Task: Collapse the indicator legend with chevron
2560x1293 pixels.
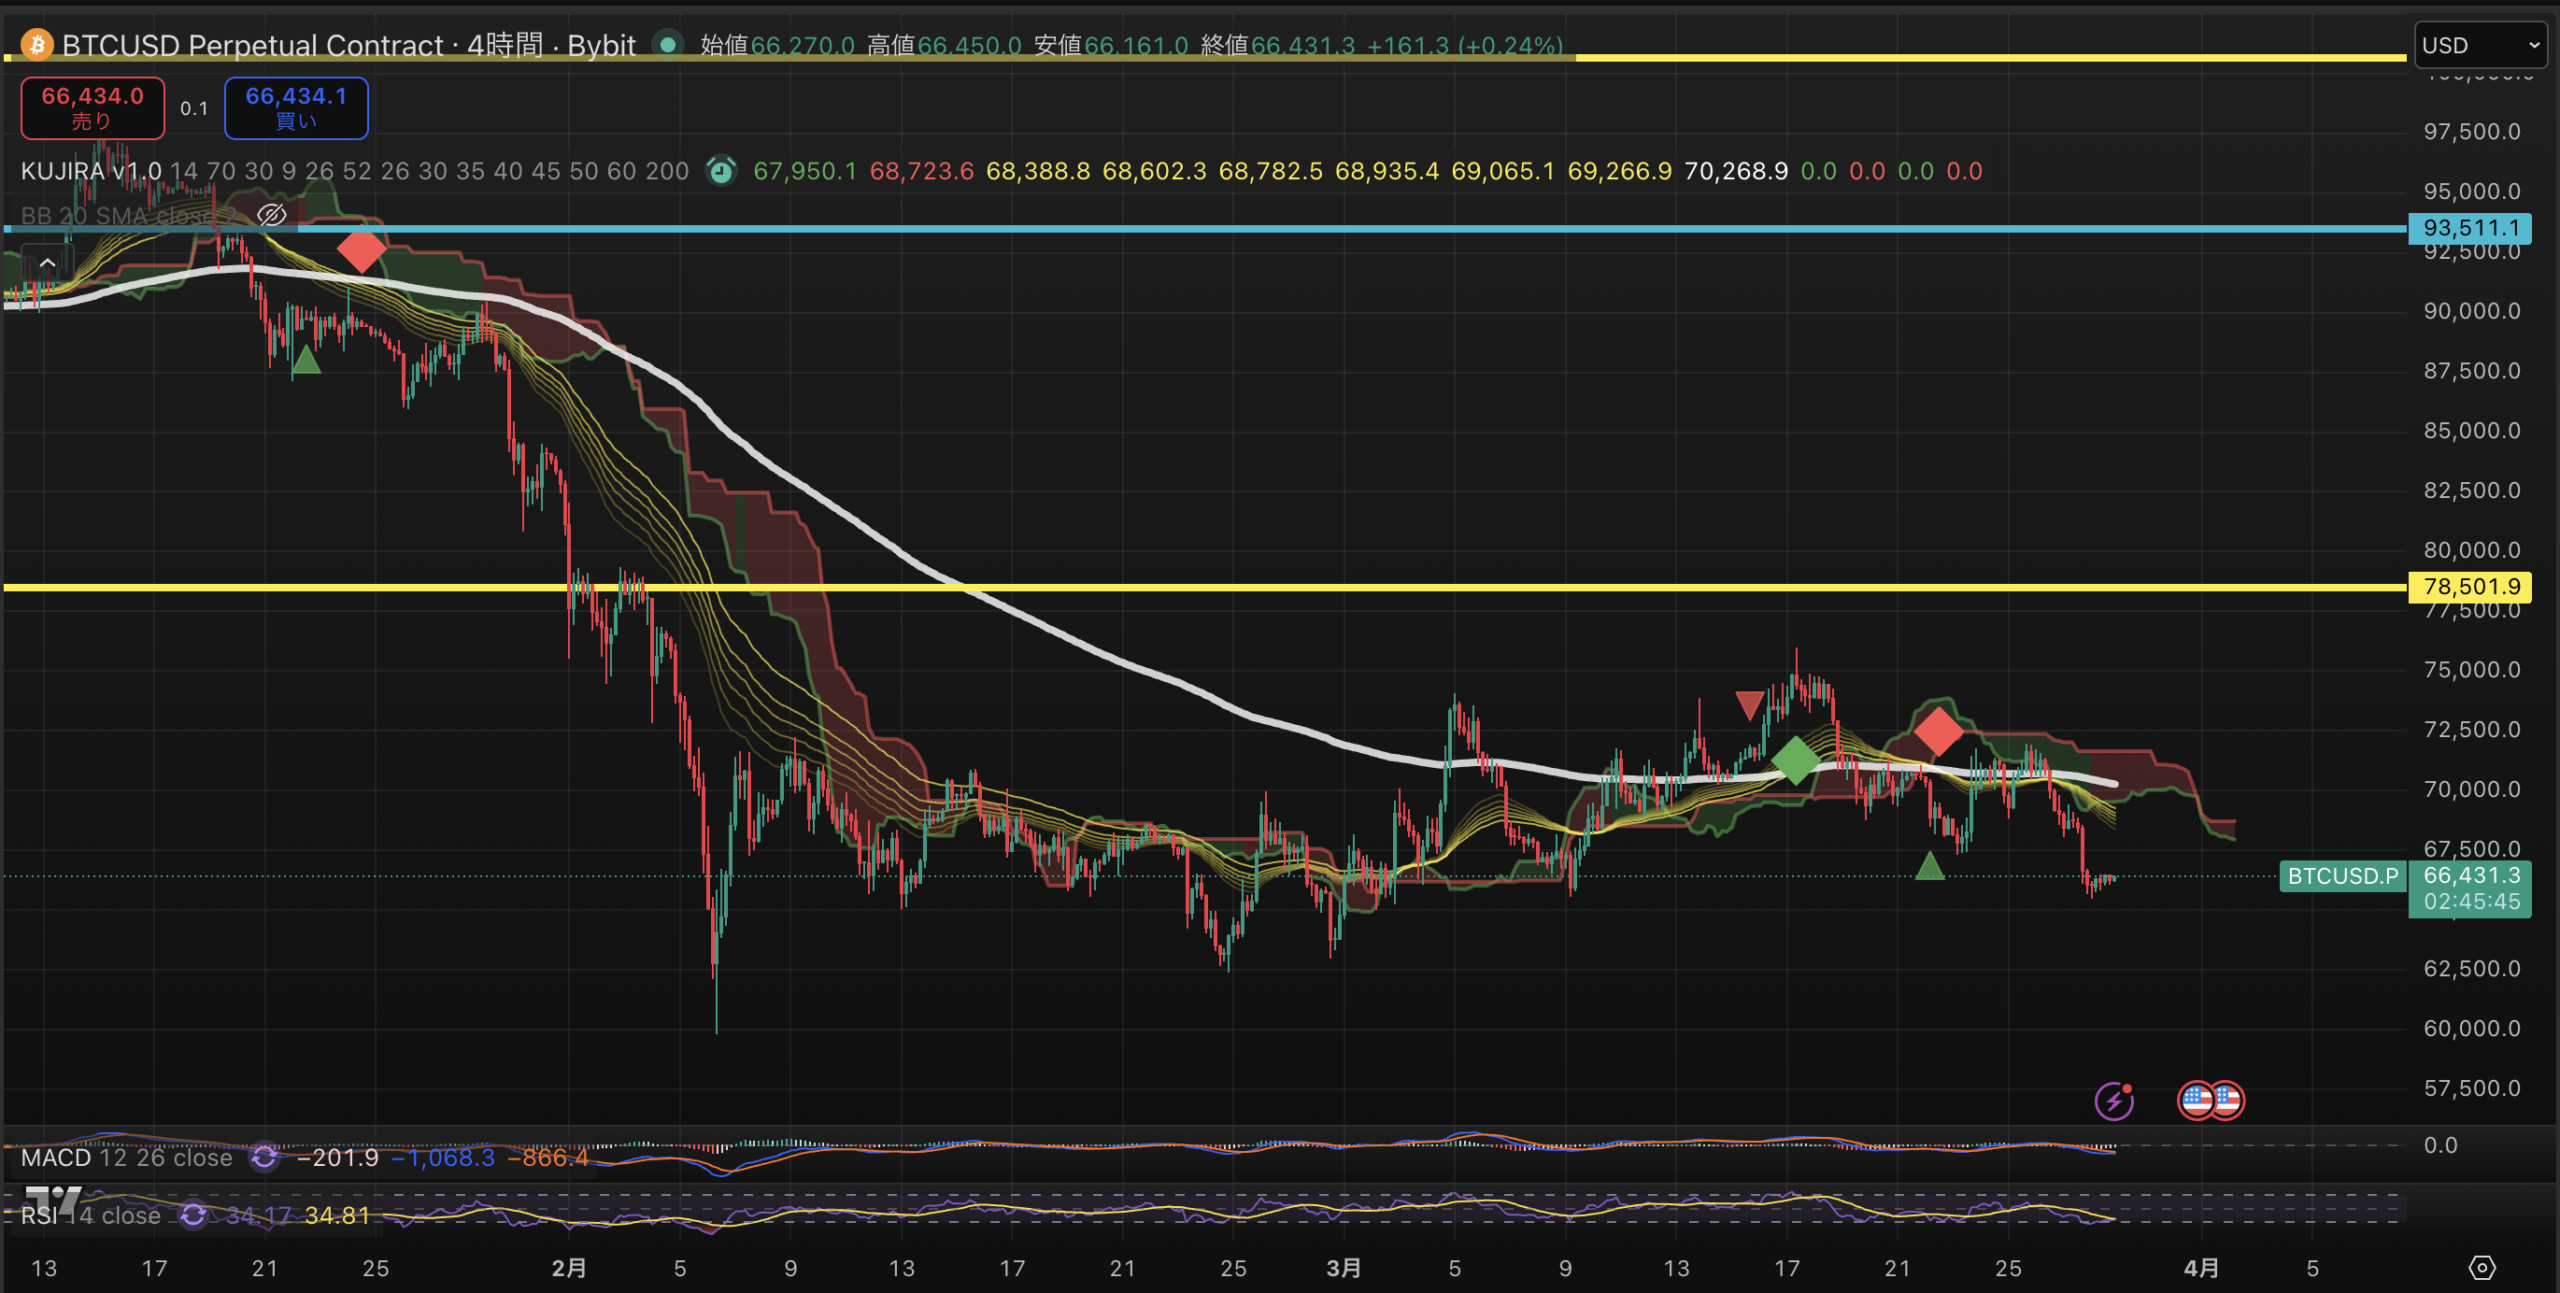Action: [47, 263]
